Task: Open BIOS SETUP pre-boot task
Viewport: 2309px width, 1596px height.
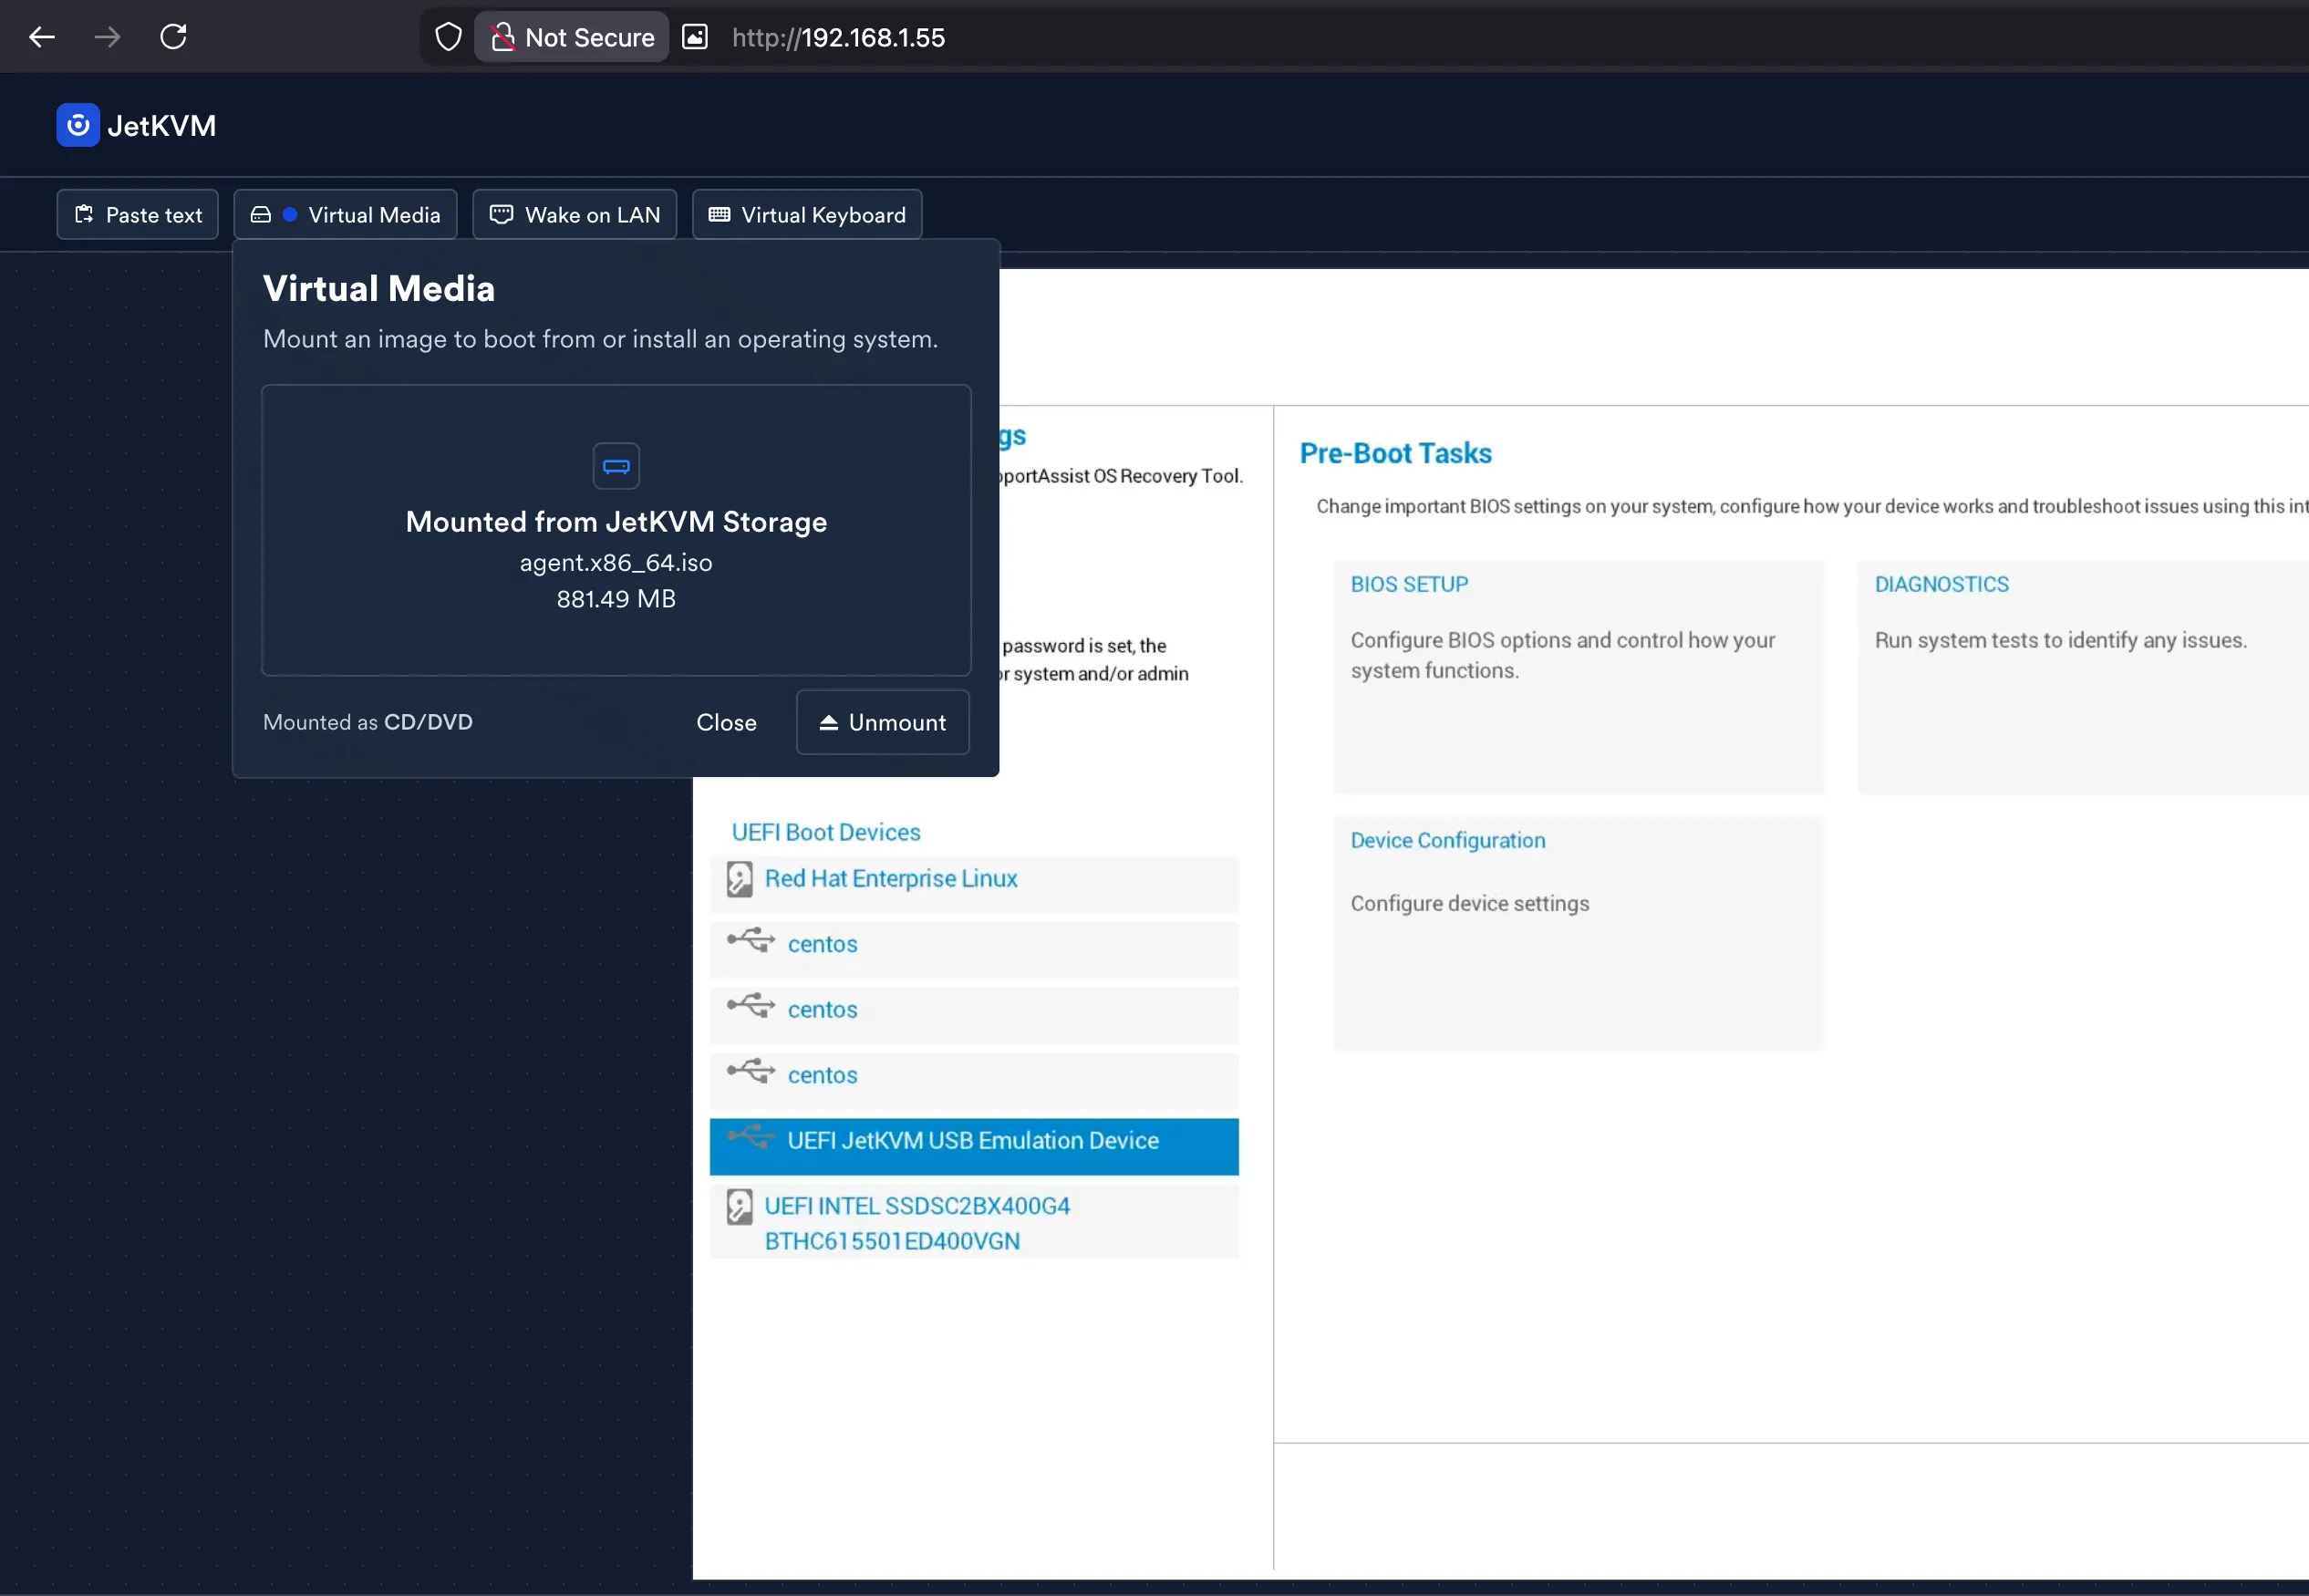Action: [1578, 677]
